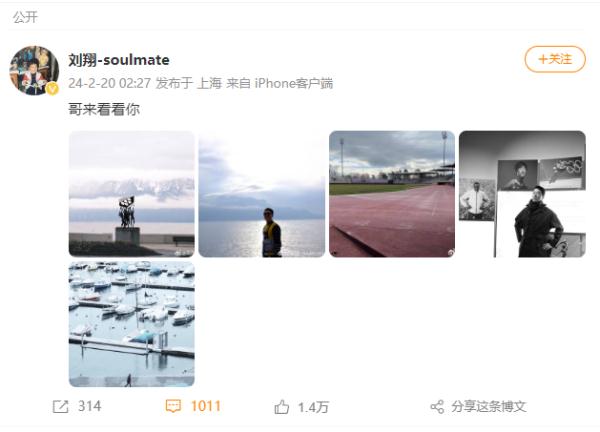Viewport: 600px width, 432px height.
Task: Click 分享这条博文 share text
Action: (489, 406)
